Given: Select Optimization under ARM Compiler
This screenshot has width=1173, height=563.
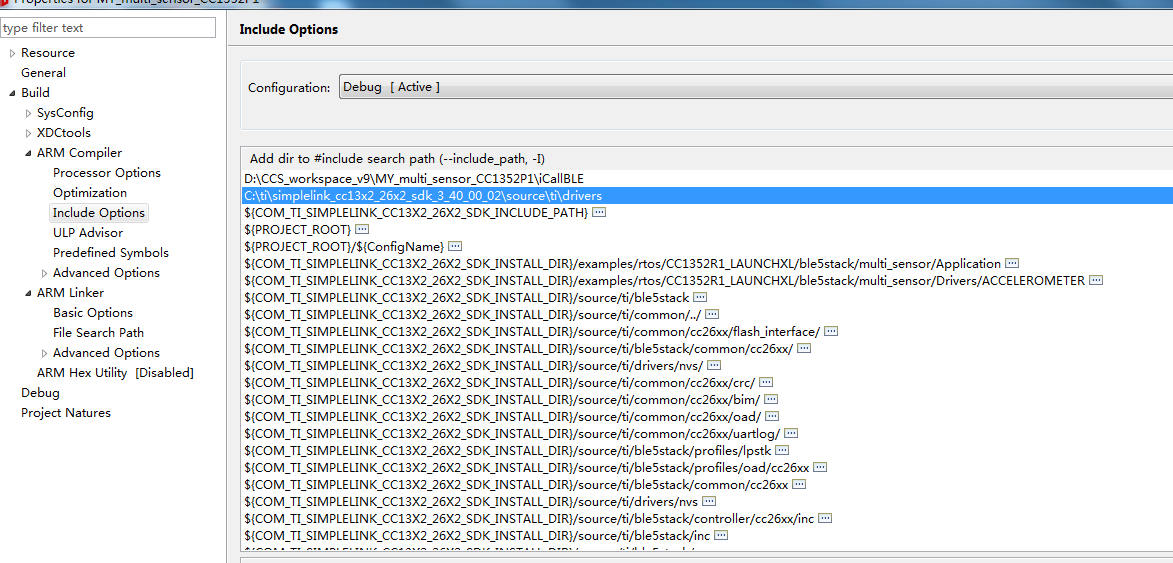Looking at the screenshot, I should pos(90,193).
